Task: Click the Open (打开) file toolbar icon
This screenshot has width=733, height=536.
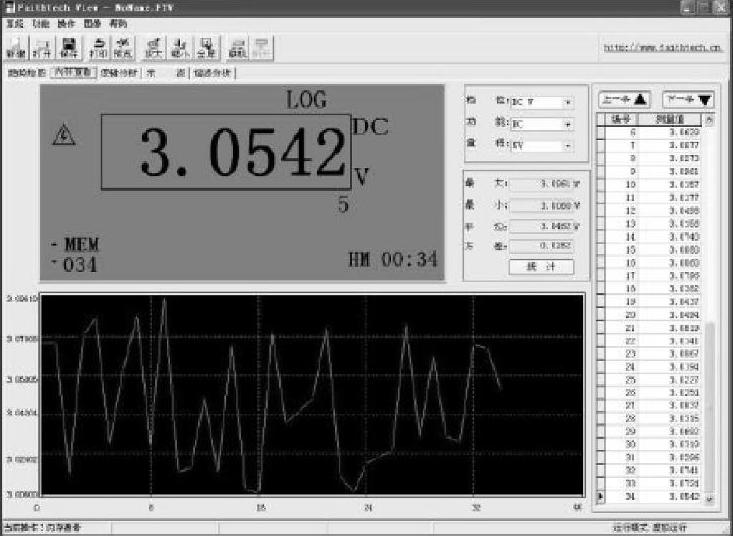Action: point(42,46)
